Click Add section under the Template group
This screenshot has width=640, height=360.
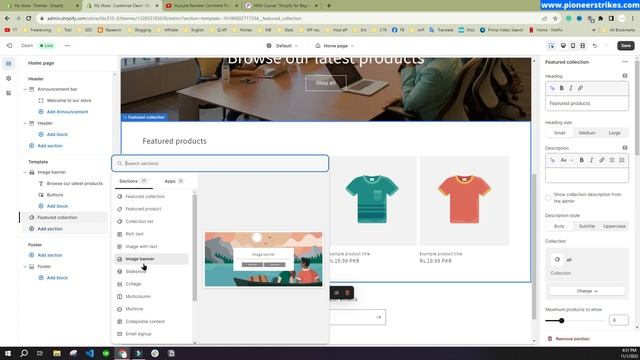pyautogui.click(x=50, y=229)
